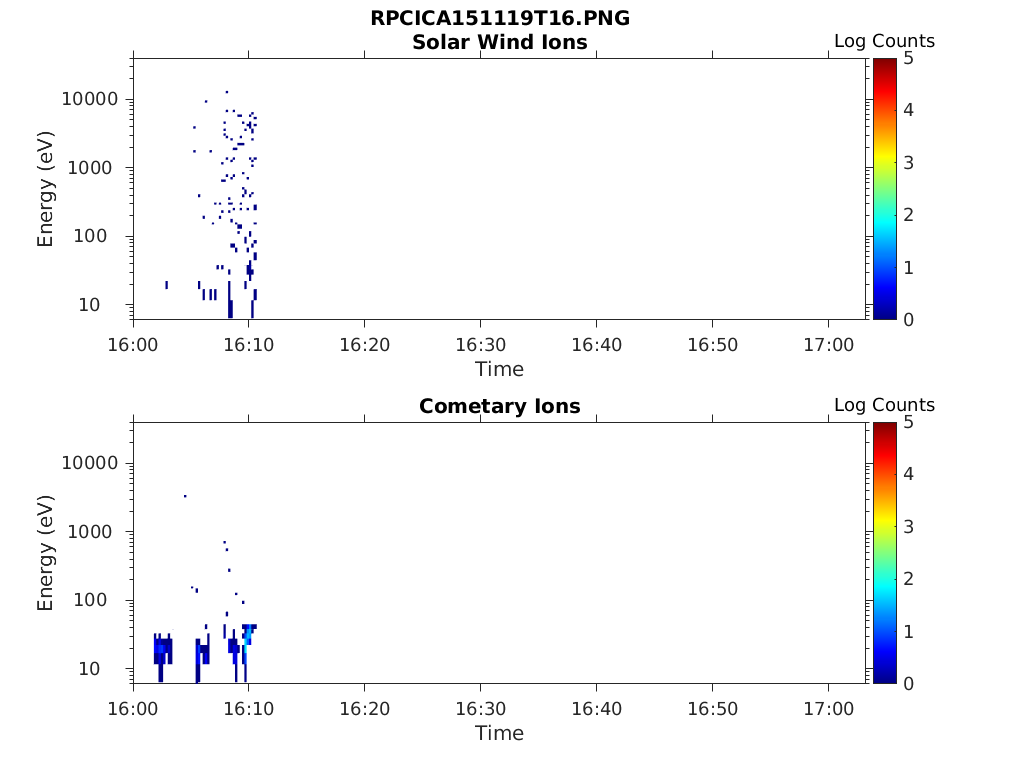
Task: Select 10000 energy tick in Cometary Ions plot
Action: tap(89, 463)
